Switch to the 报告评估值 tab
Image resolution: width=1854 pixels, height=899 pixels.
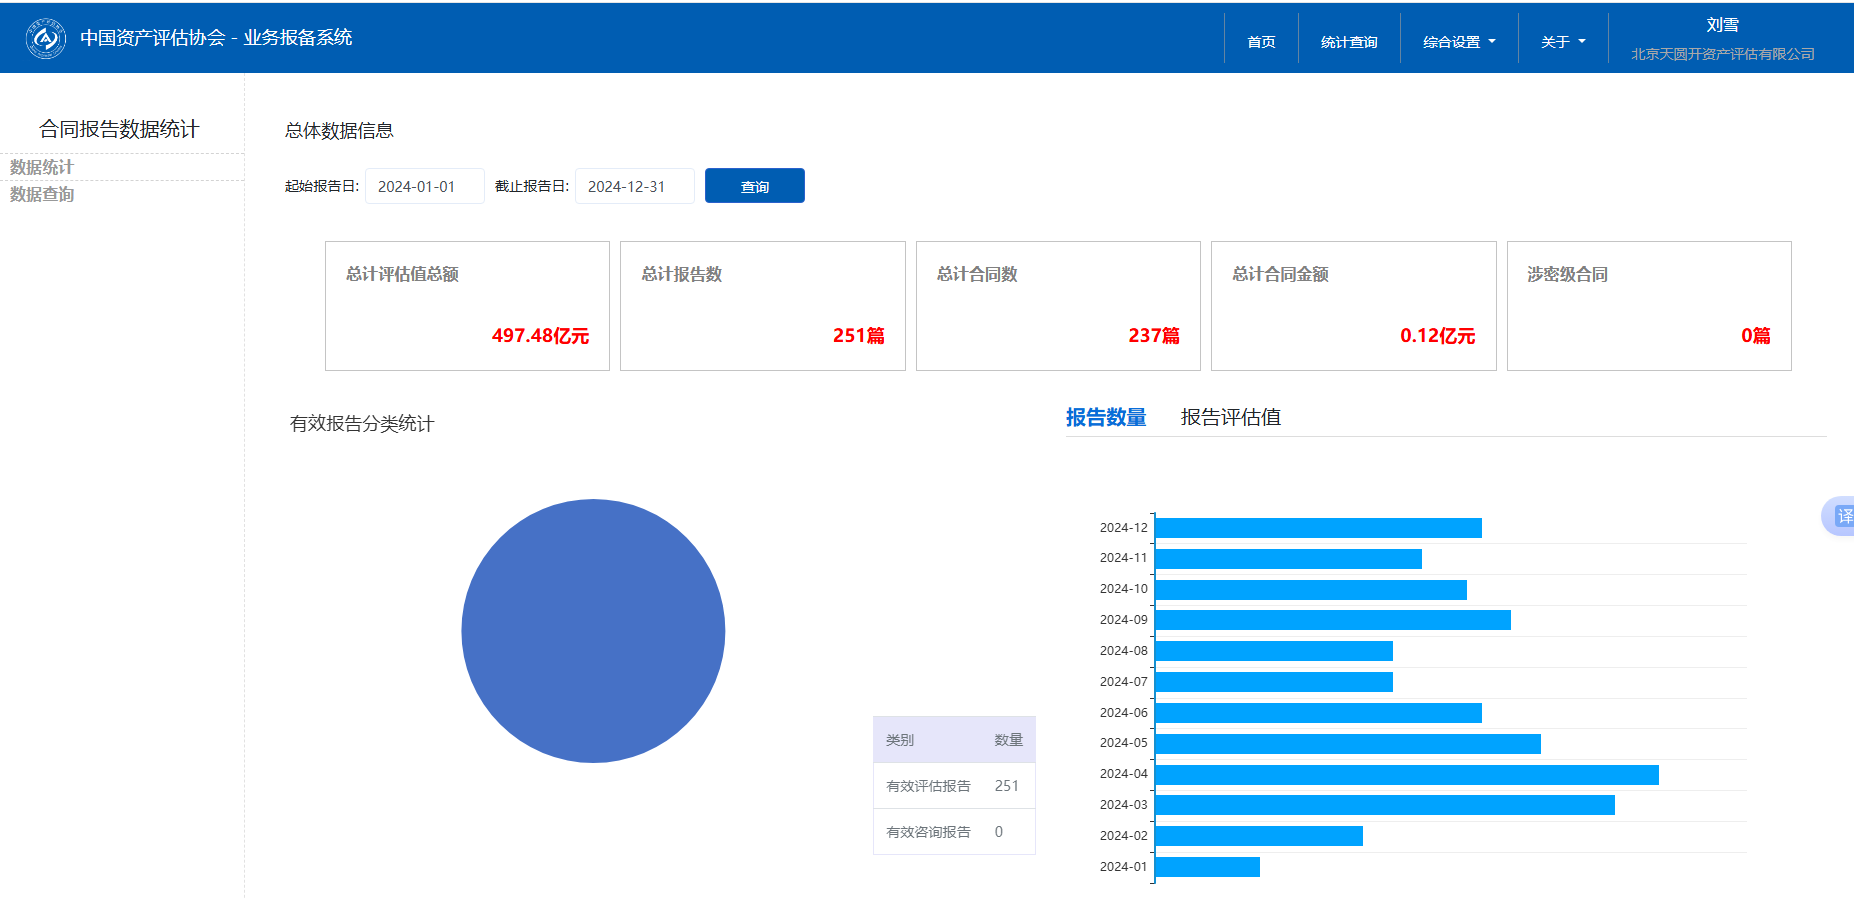[x=1230, y=417]
